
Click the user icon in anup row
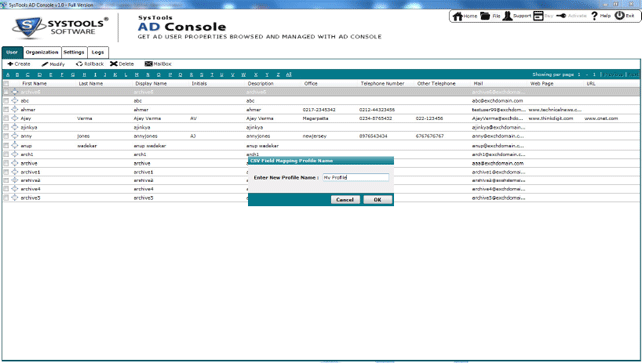click(15, 145)
